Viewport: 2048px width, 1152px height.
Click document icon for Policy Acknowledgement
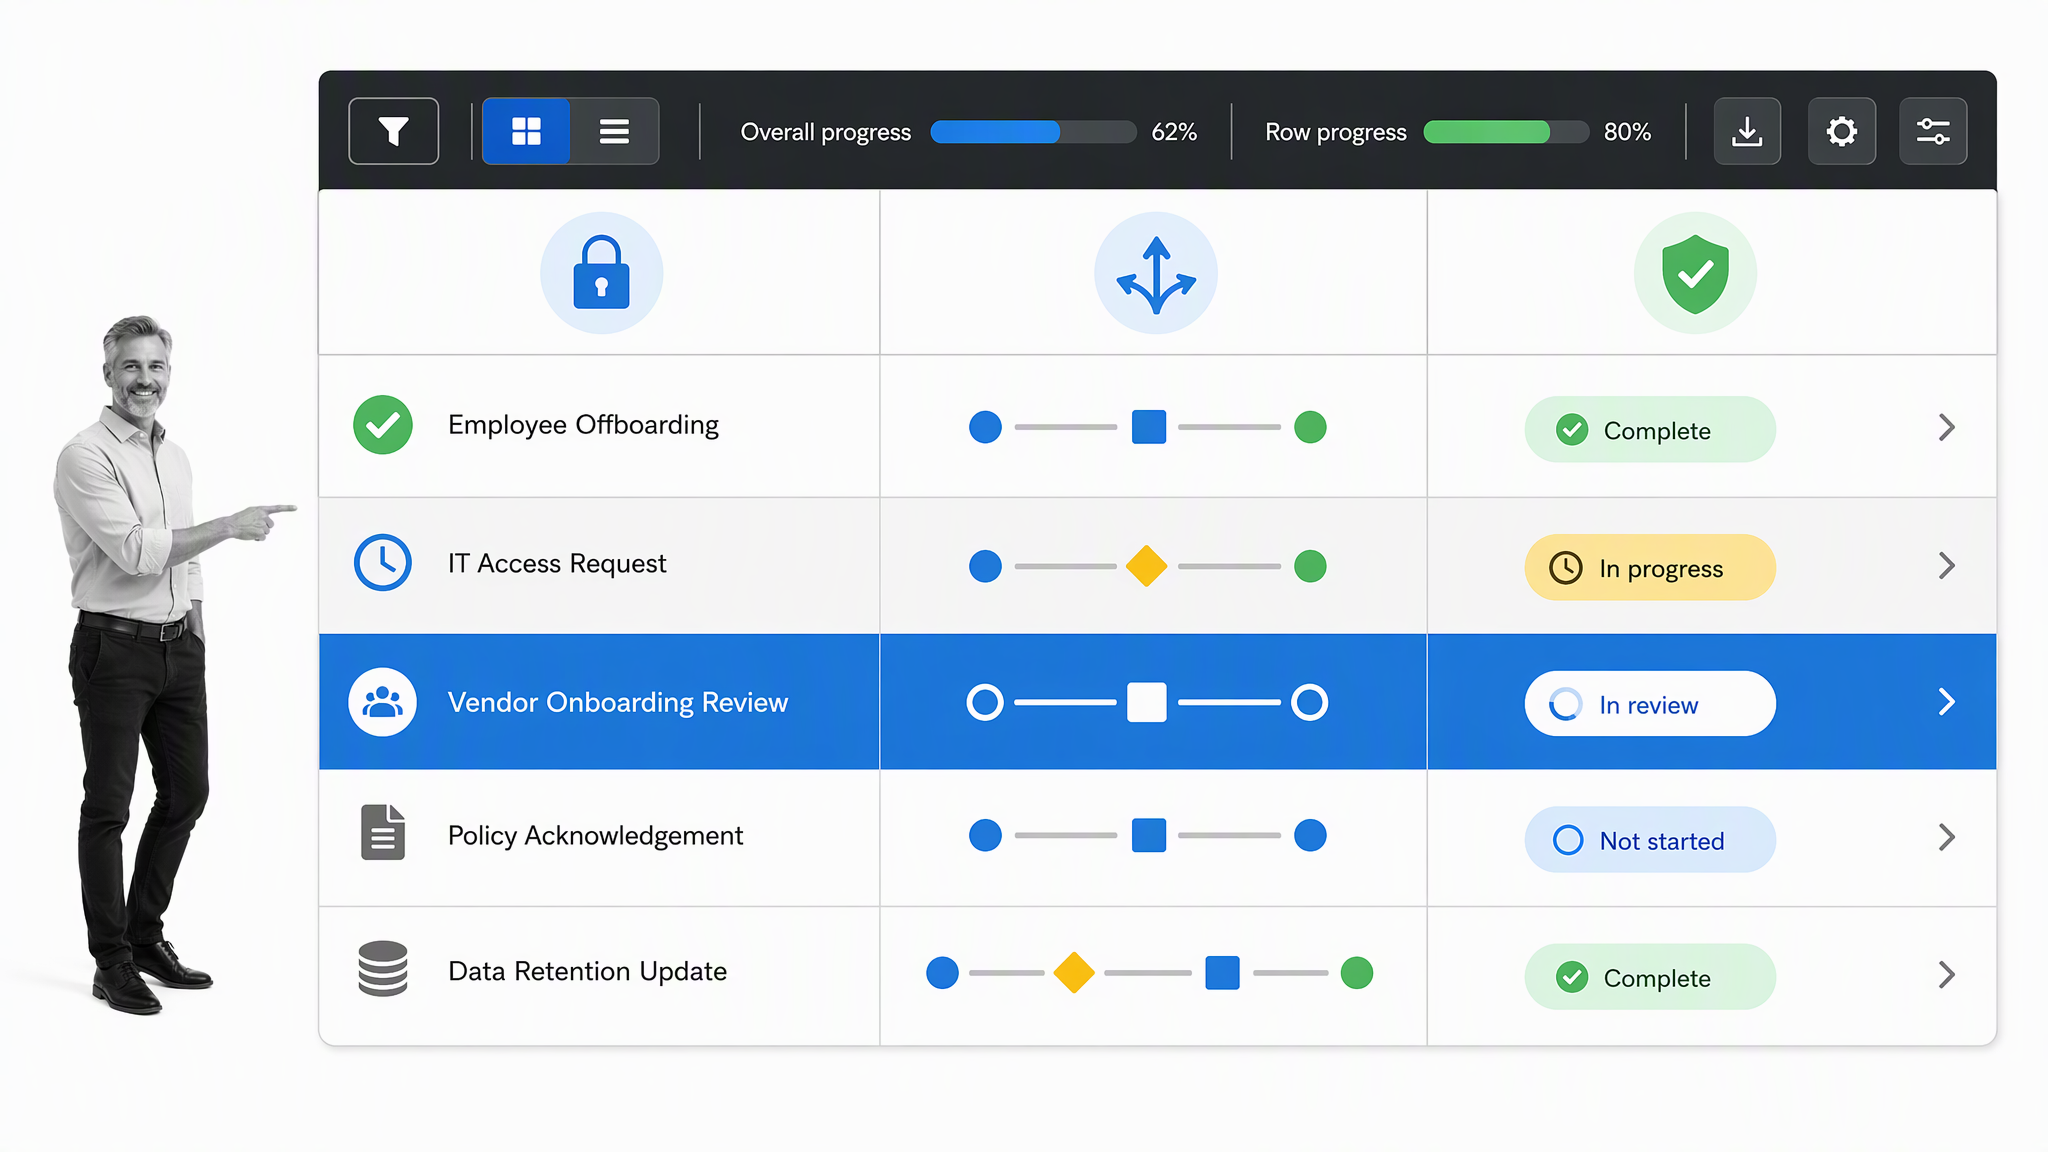pos(383,832)
